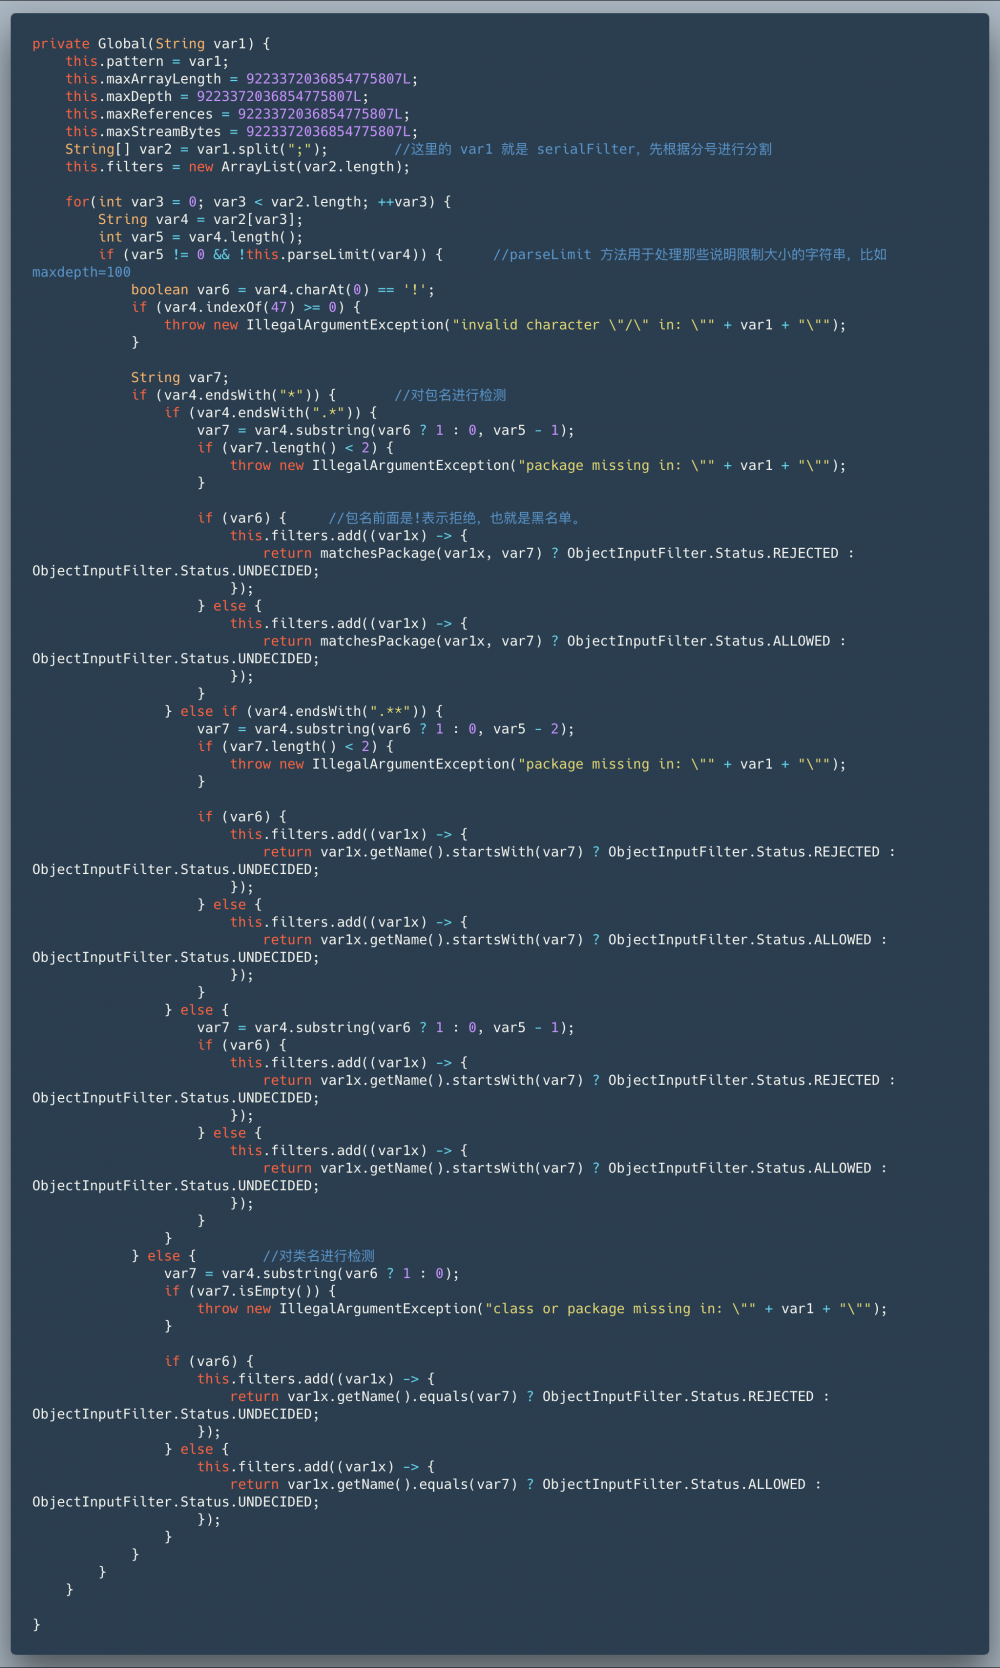The height and width of the screenshot is (1668, 1000).
Task: Click the 'getName().equals(var7)' line returning REJECTED
Action: click(530, 1397)
